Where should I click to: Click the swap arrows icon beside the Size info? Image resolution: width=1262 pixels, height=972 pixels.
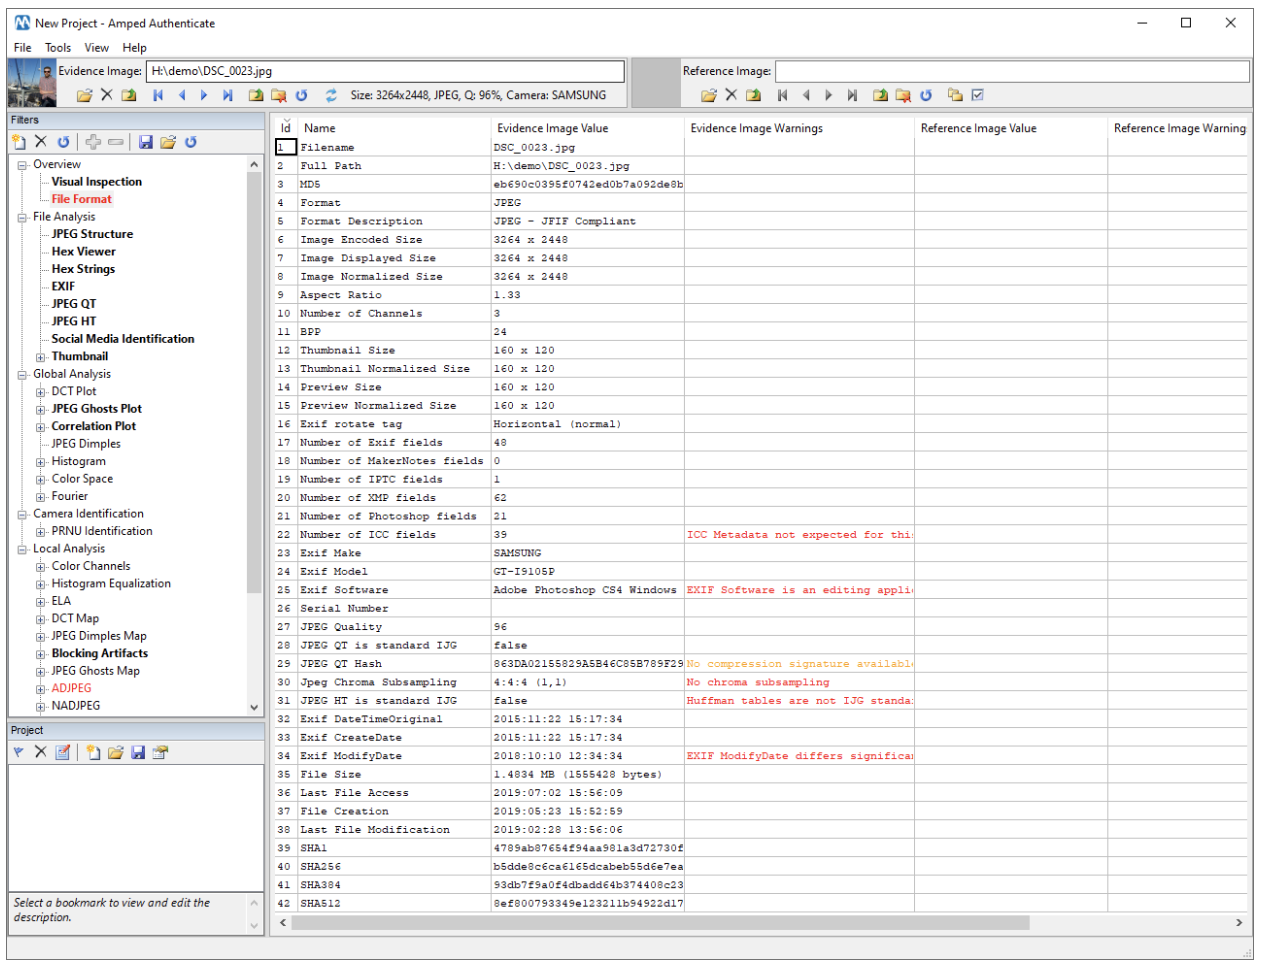[x=331, y=95]
